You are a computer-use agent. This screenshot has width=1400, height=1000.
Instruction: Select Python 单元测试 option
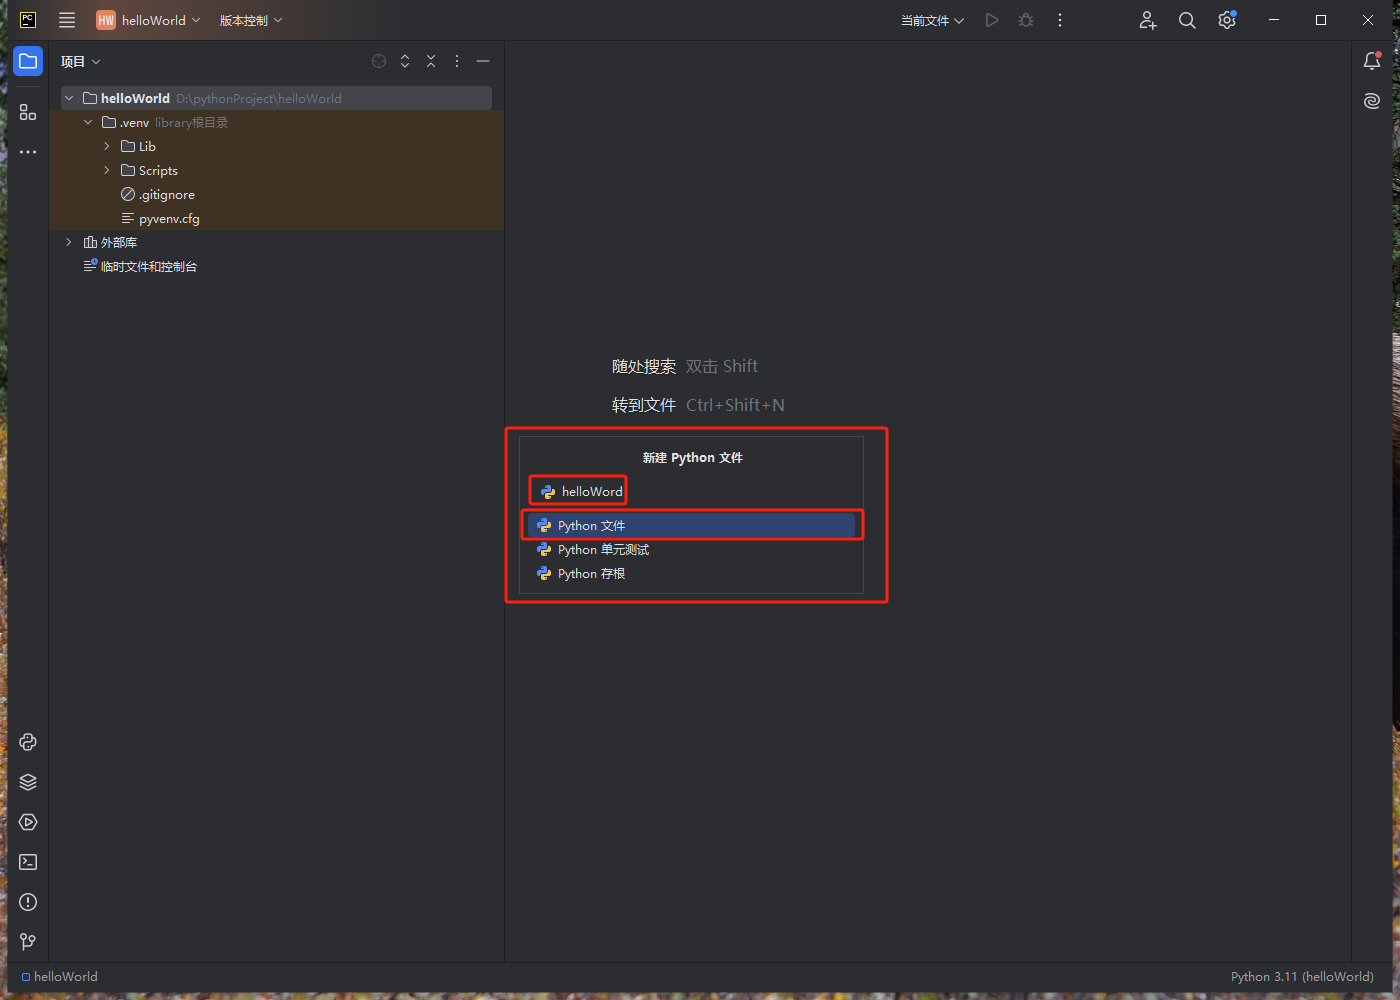691,549
